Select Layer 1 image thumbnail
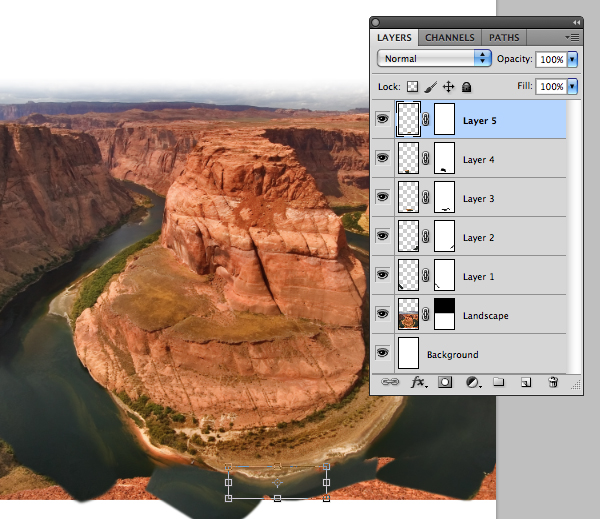The image size is (600, 519). tap(408, 275)
